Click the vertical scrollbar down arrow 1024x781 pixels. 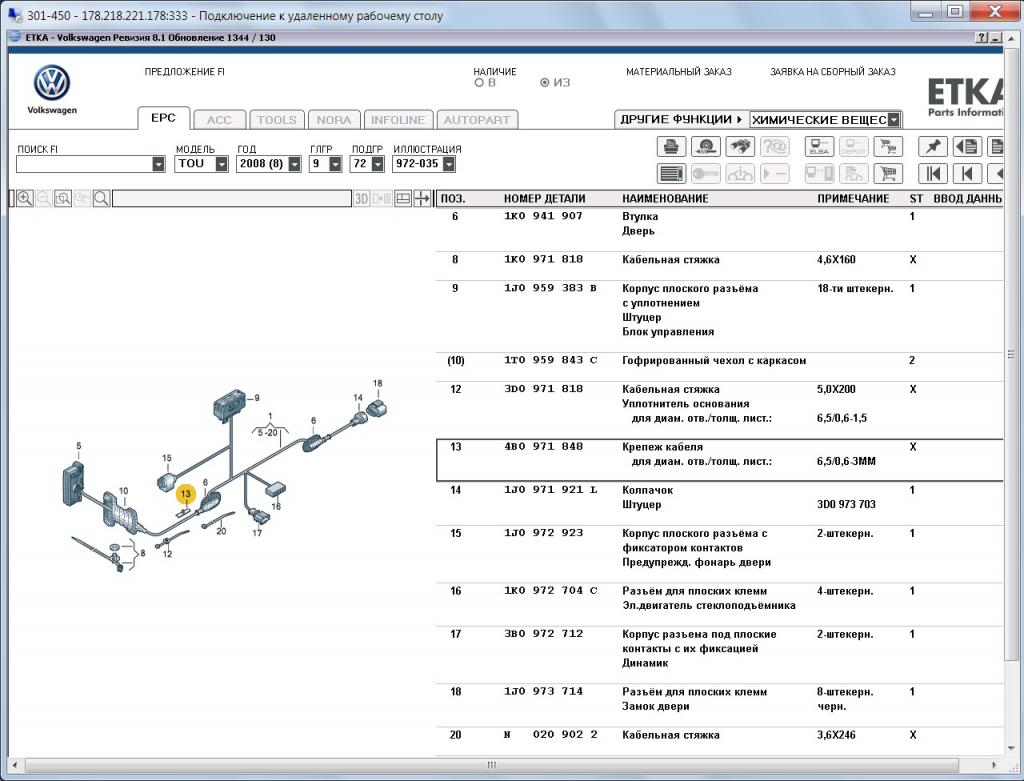click(1012, 748)
